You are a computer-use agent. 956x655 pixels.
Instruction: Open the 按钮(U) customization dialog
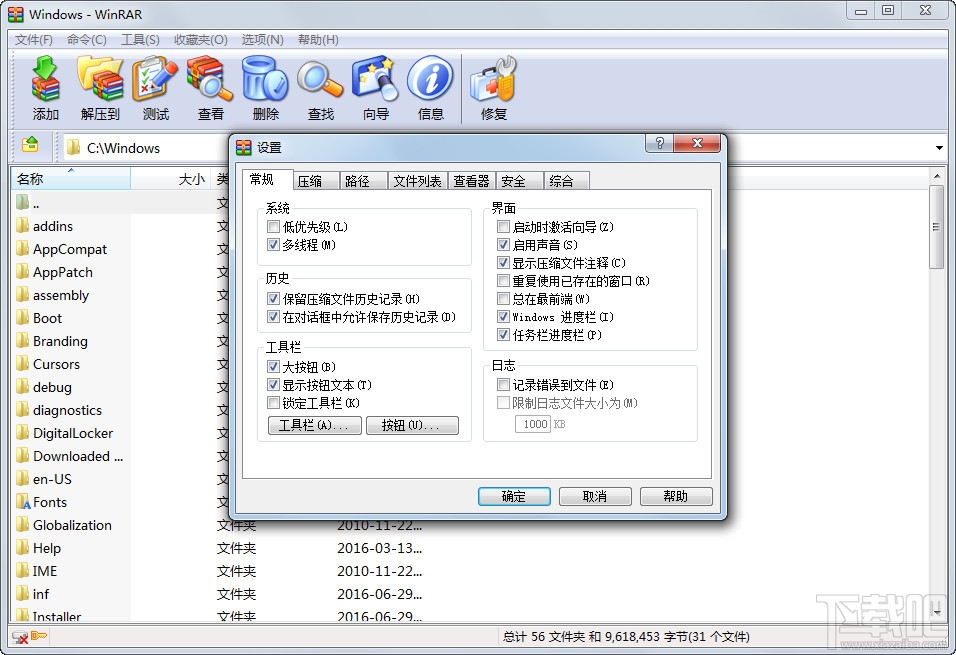(x=412, y=425)
